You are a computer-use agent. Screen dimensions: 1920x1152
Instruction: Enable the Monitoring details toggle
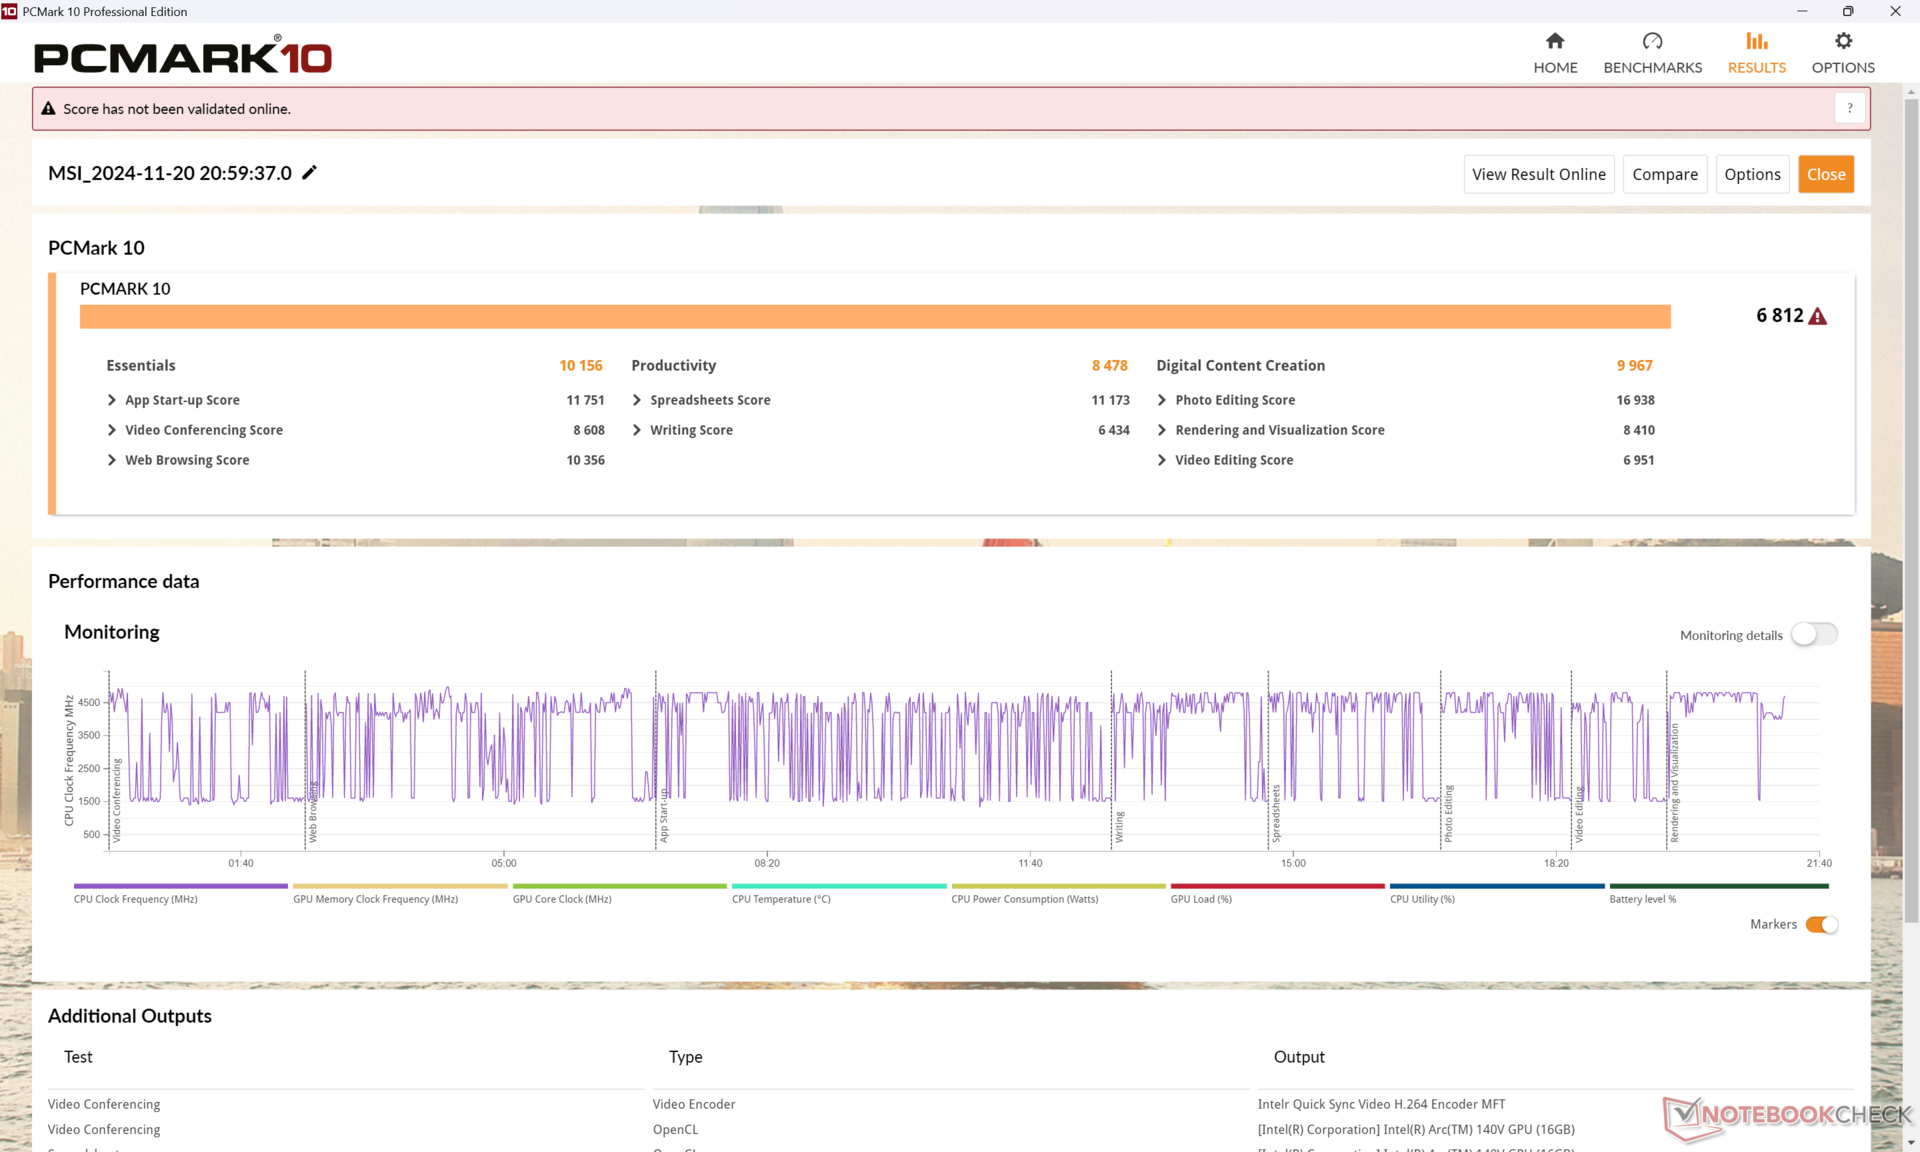1814,635
